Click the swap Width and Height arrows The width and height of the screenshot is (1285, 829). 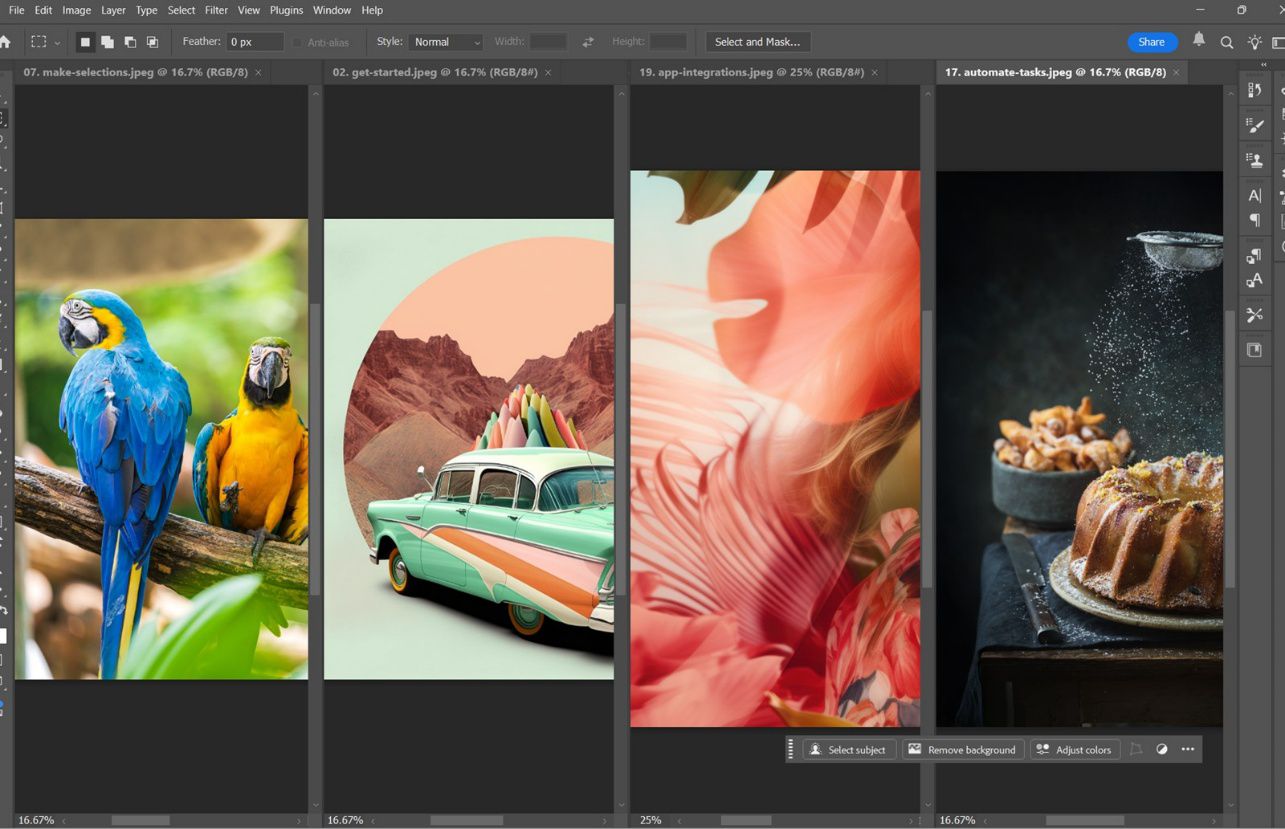coord(588,42)
